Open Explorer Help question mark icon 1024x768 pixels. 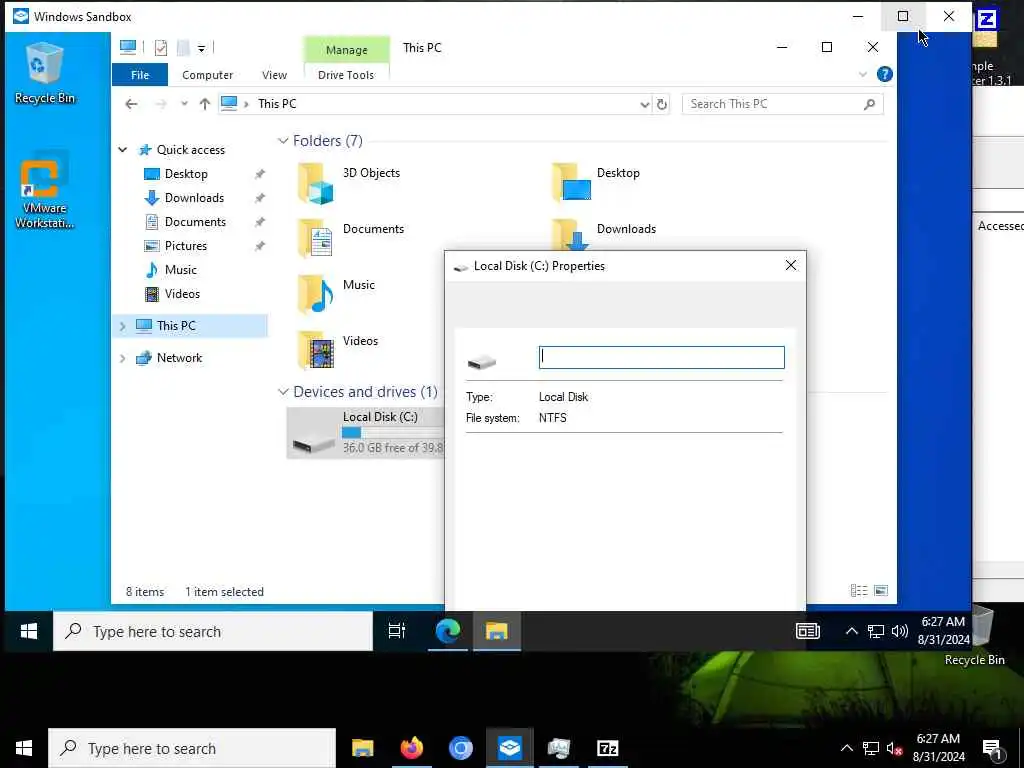(x=884, y=74)
